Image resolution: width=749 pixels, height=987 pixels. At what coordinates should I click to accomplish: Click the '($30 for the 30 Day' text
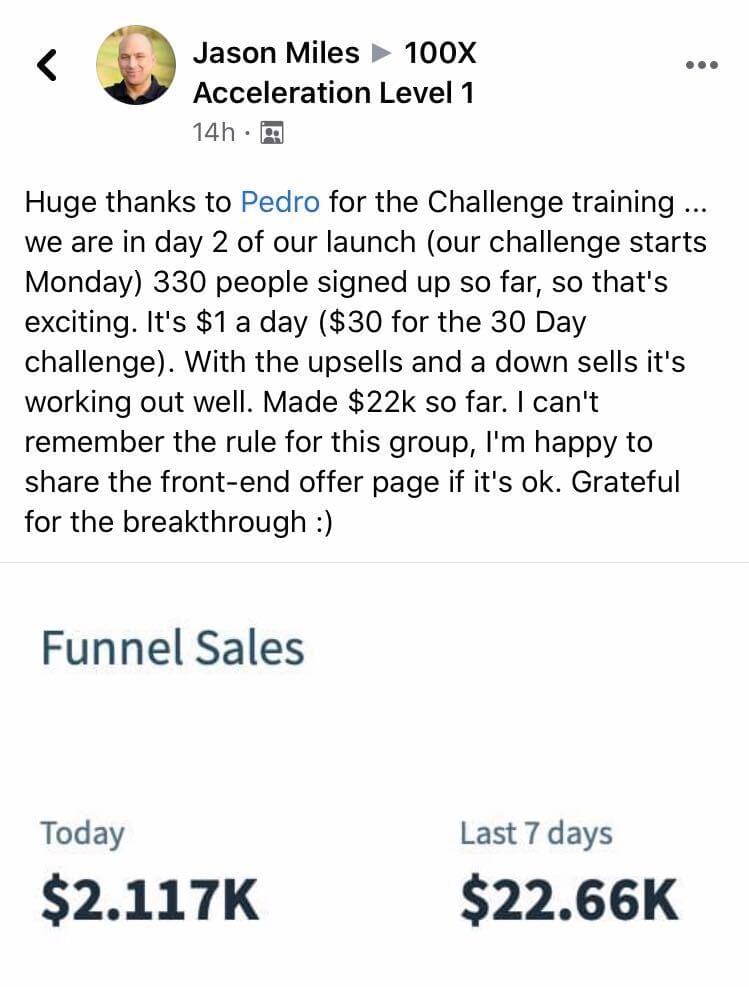pyautogui.click(x=453, y=322)
